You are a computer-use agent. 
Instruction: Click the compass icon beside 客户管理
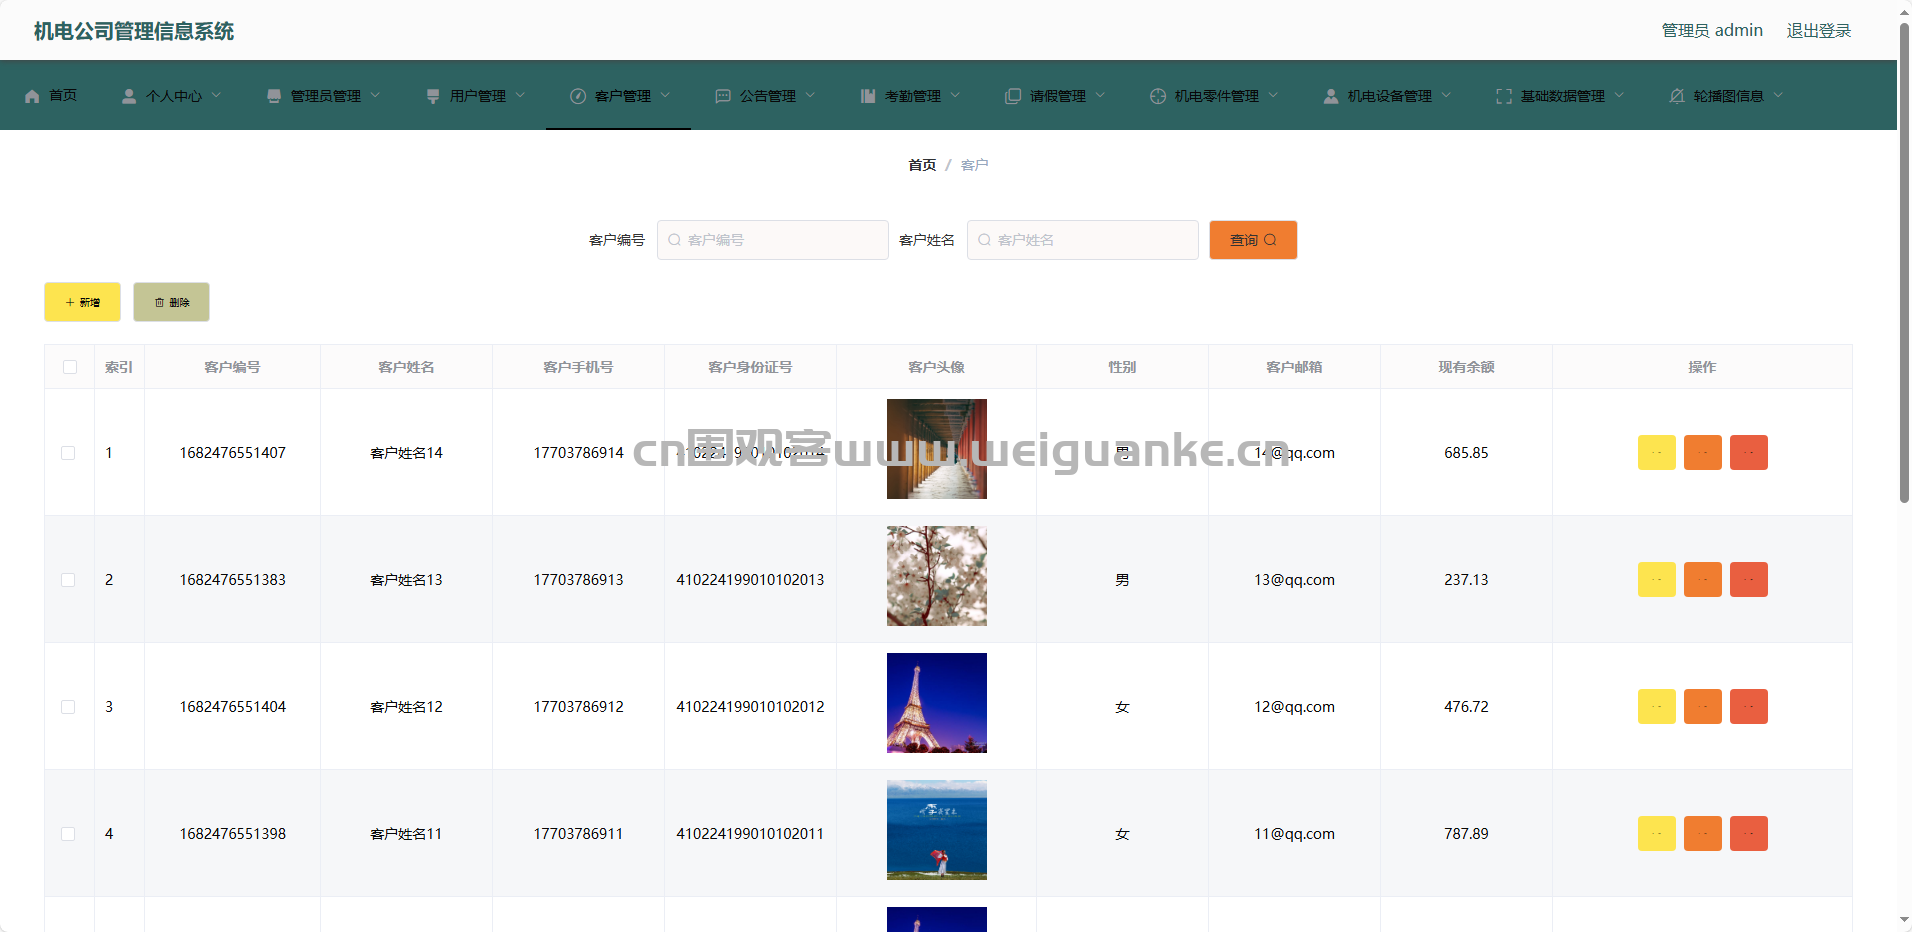578,96
